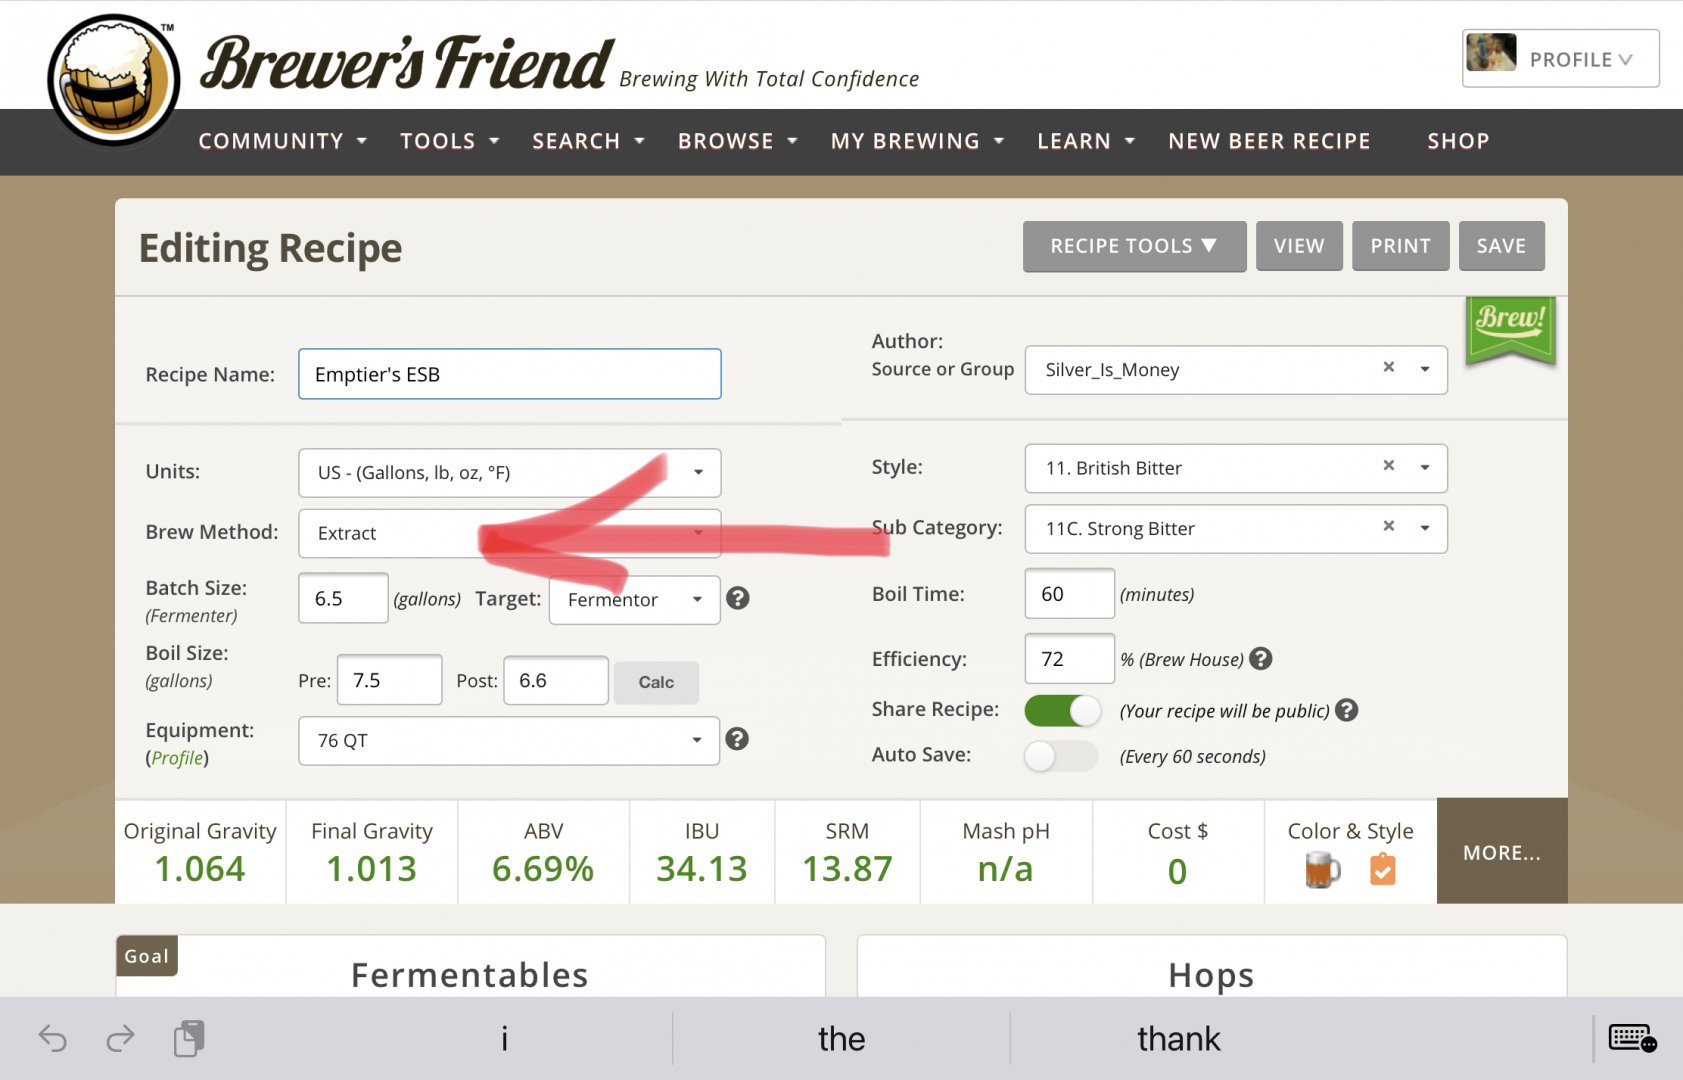Click the Calc boil size button
This screenshot has width=1683, height=1080.
pos(656,682)
